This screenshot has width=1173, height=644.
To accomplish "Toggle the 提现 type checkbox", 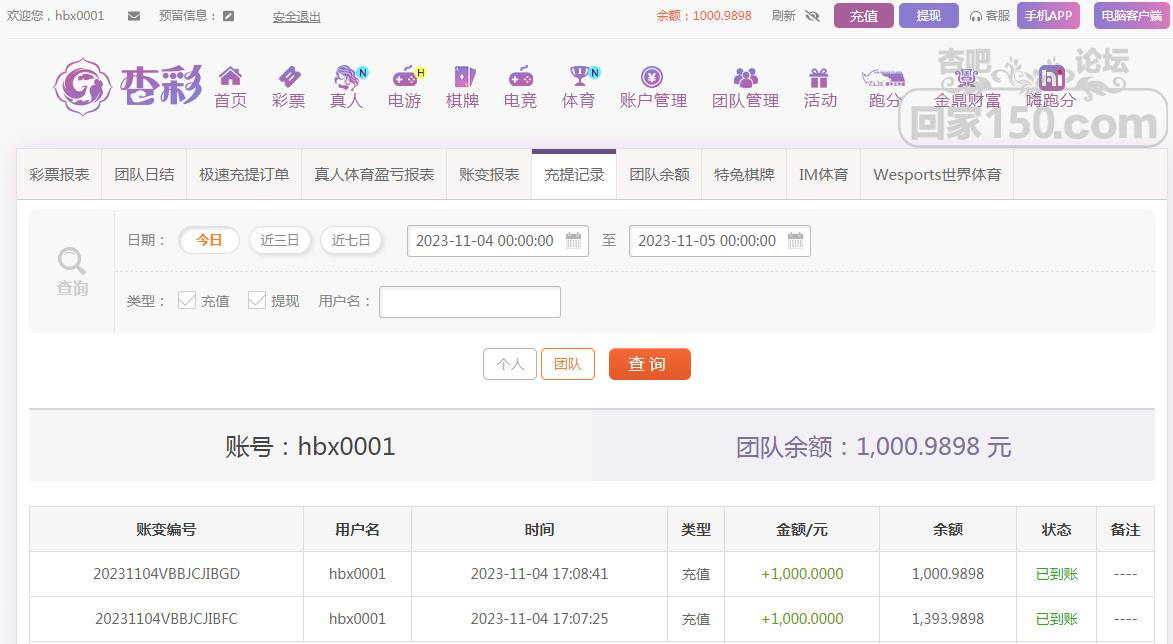I will tap(257, 300).
